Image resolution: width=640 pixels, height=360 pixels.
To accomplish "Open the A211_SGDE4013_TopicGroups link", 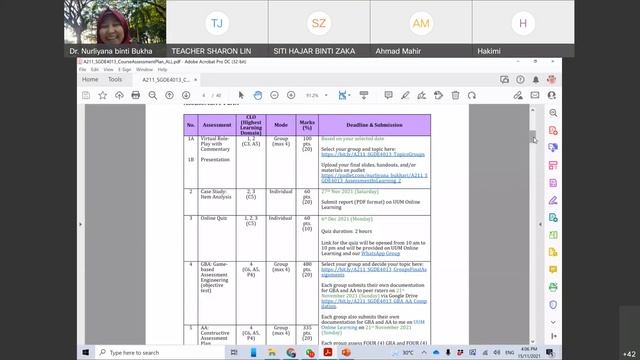I will tap(373, 155).
